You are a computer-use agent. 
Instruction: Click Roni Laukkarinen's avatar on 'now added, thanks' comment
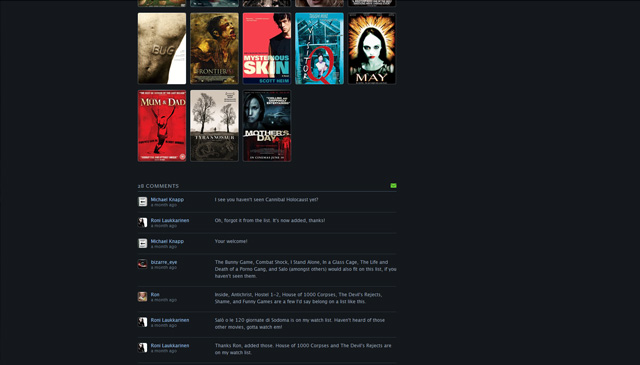point(142,223)
